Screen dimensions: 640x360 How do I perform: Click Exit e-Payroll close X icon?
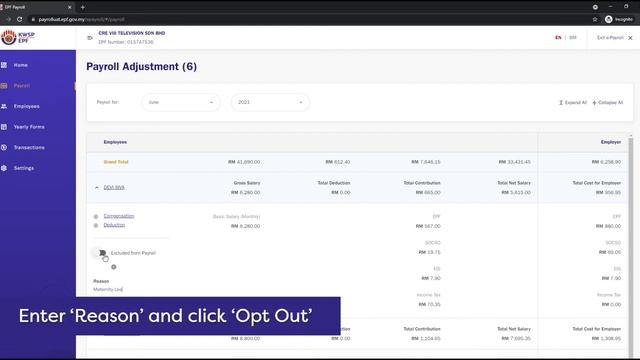(x=630, y=38)
